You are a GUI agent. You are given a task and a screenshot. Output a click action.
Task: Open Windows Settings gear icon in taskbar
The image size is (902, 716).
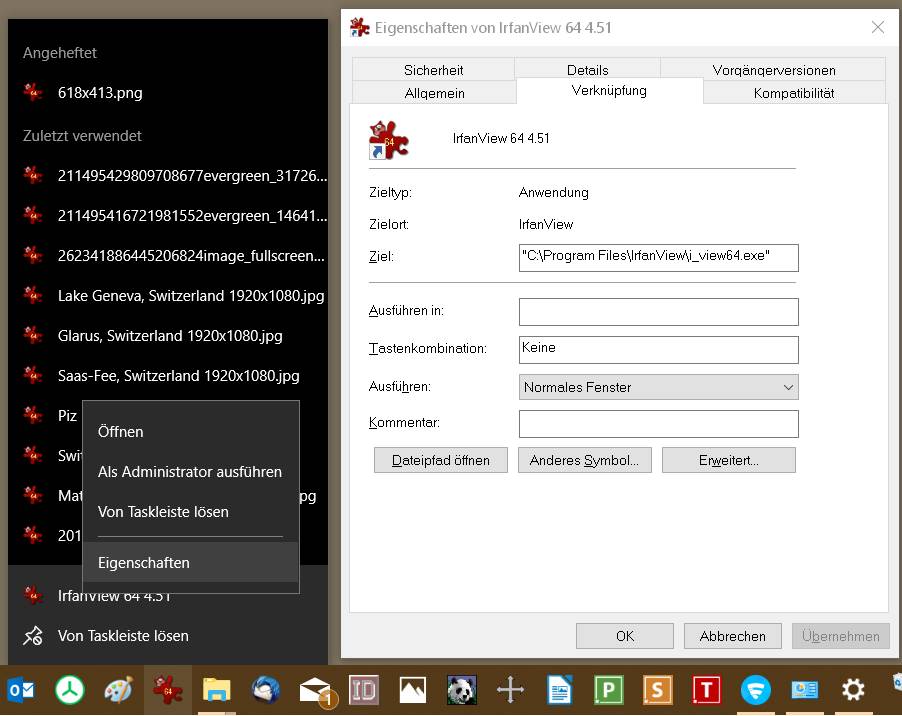(853, 690)
